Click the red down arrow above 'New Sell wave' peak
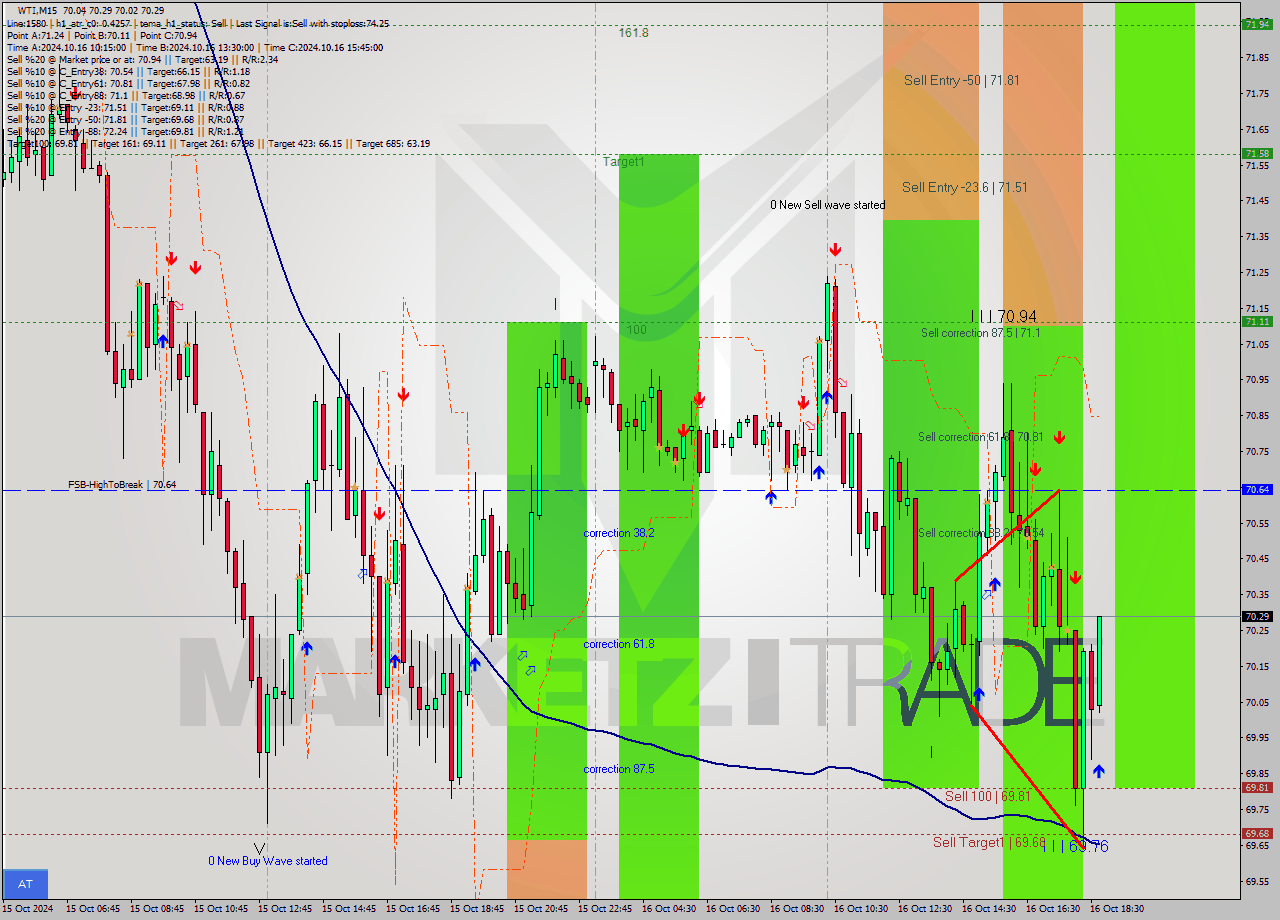Viewport: 1280px width, 920px height. click(834, 249)
